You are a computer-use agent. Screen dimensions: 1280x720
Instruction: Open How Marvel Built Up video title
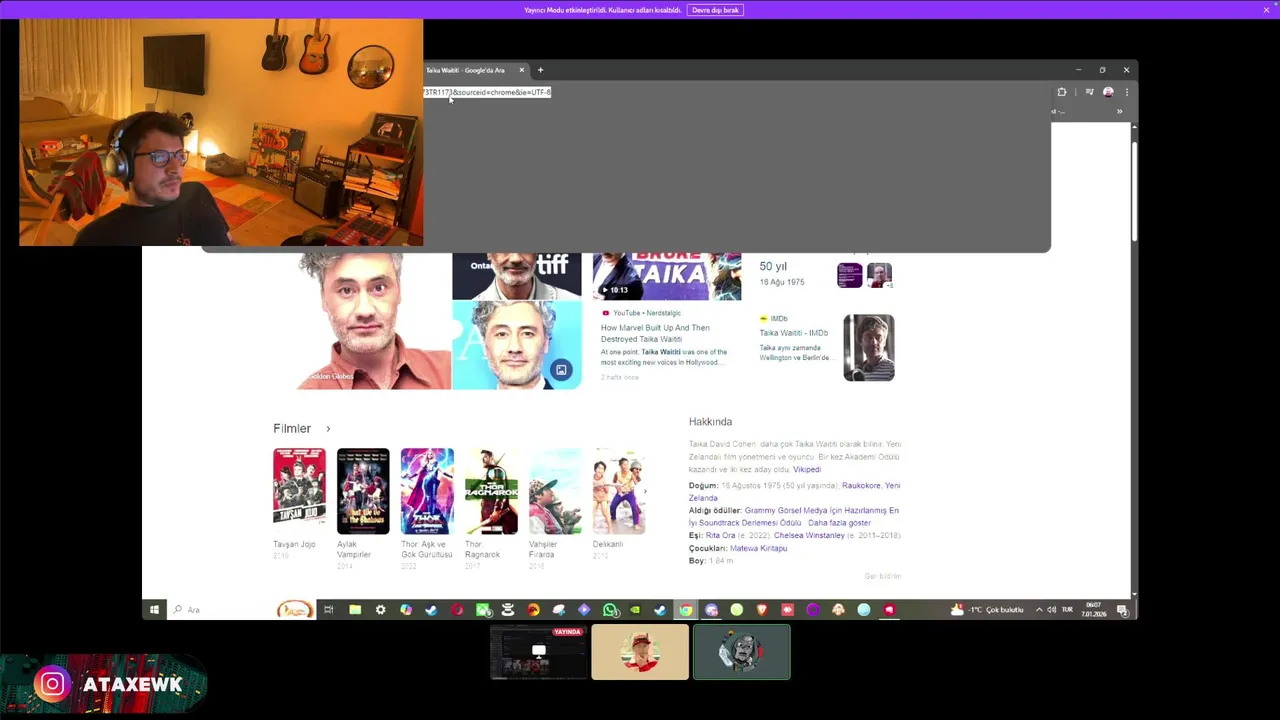[x=655, y=334]
